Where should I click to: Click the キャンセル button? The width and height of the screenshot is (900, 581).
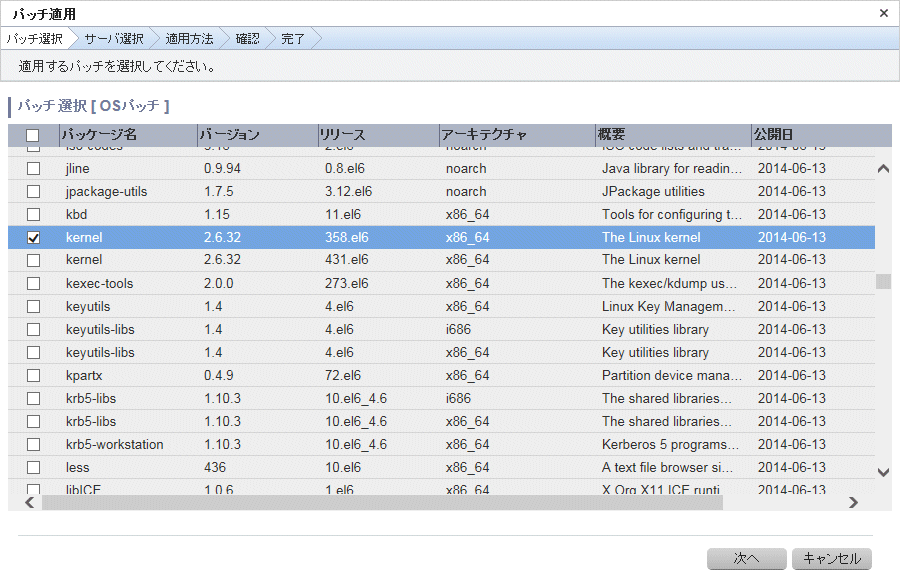(832, 559)
